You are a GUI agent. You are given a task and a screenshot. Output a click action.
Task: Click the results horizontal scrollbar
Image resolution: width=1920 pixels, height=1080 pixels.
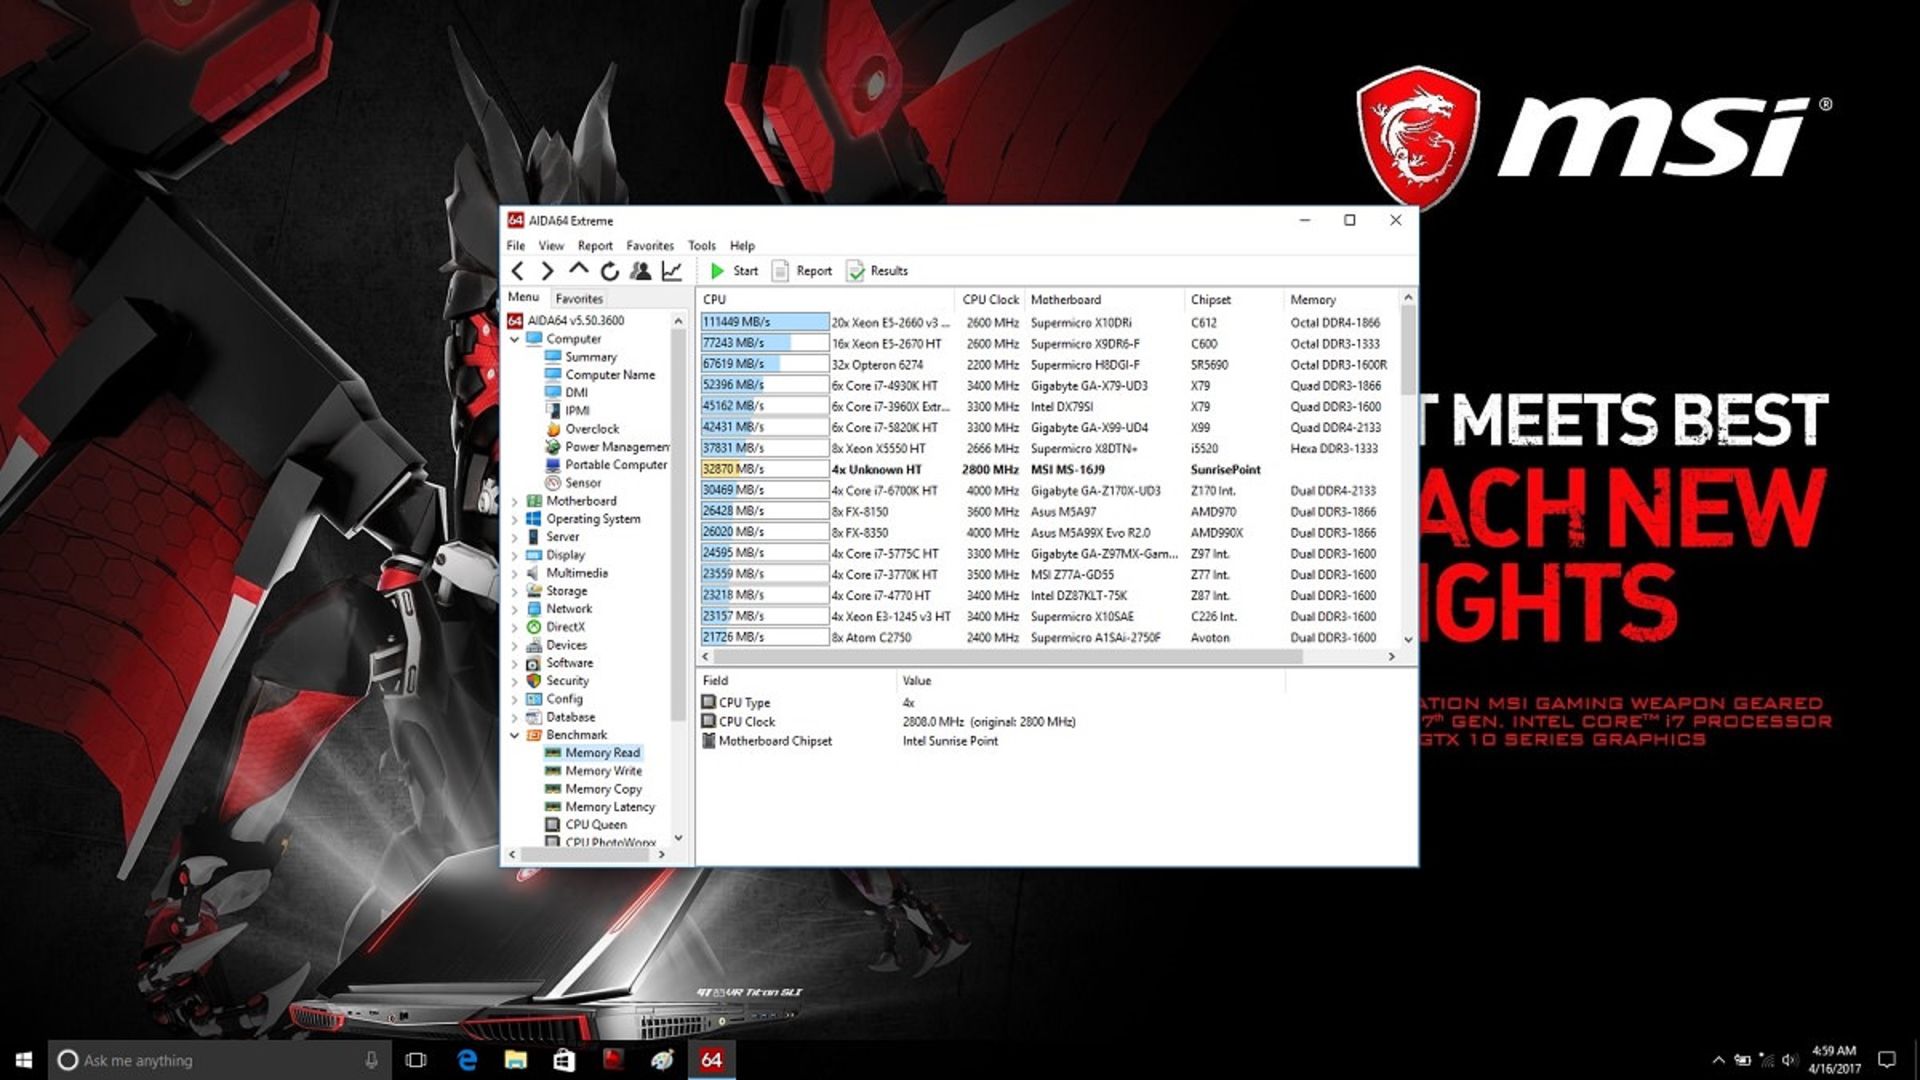[x=1008, y=657]
